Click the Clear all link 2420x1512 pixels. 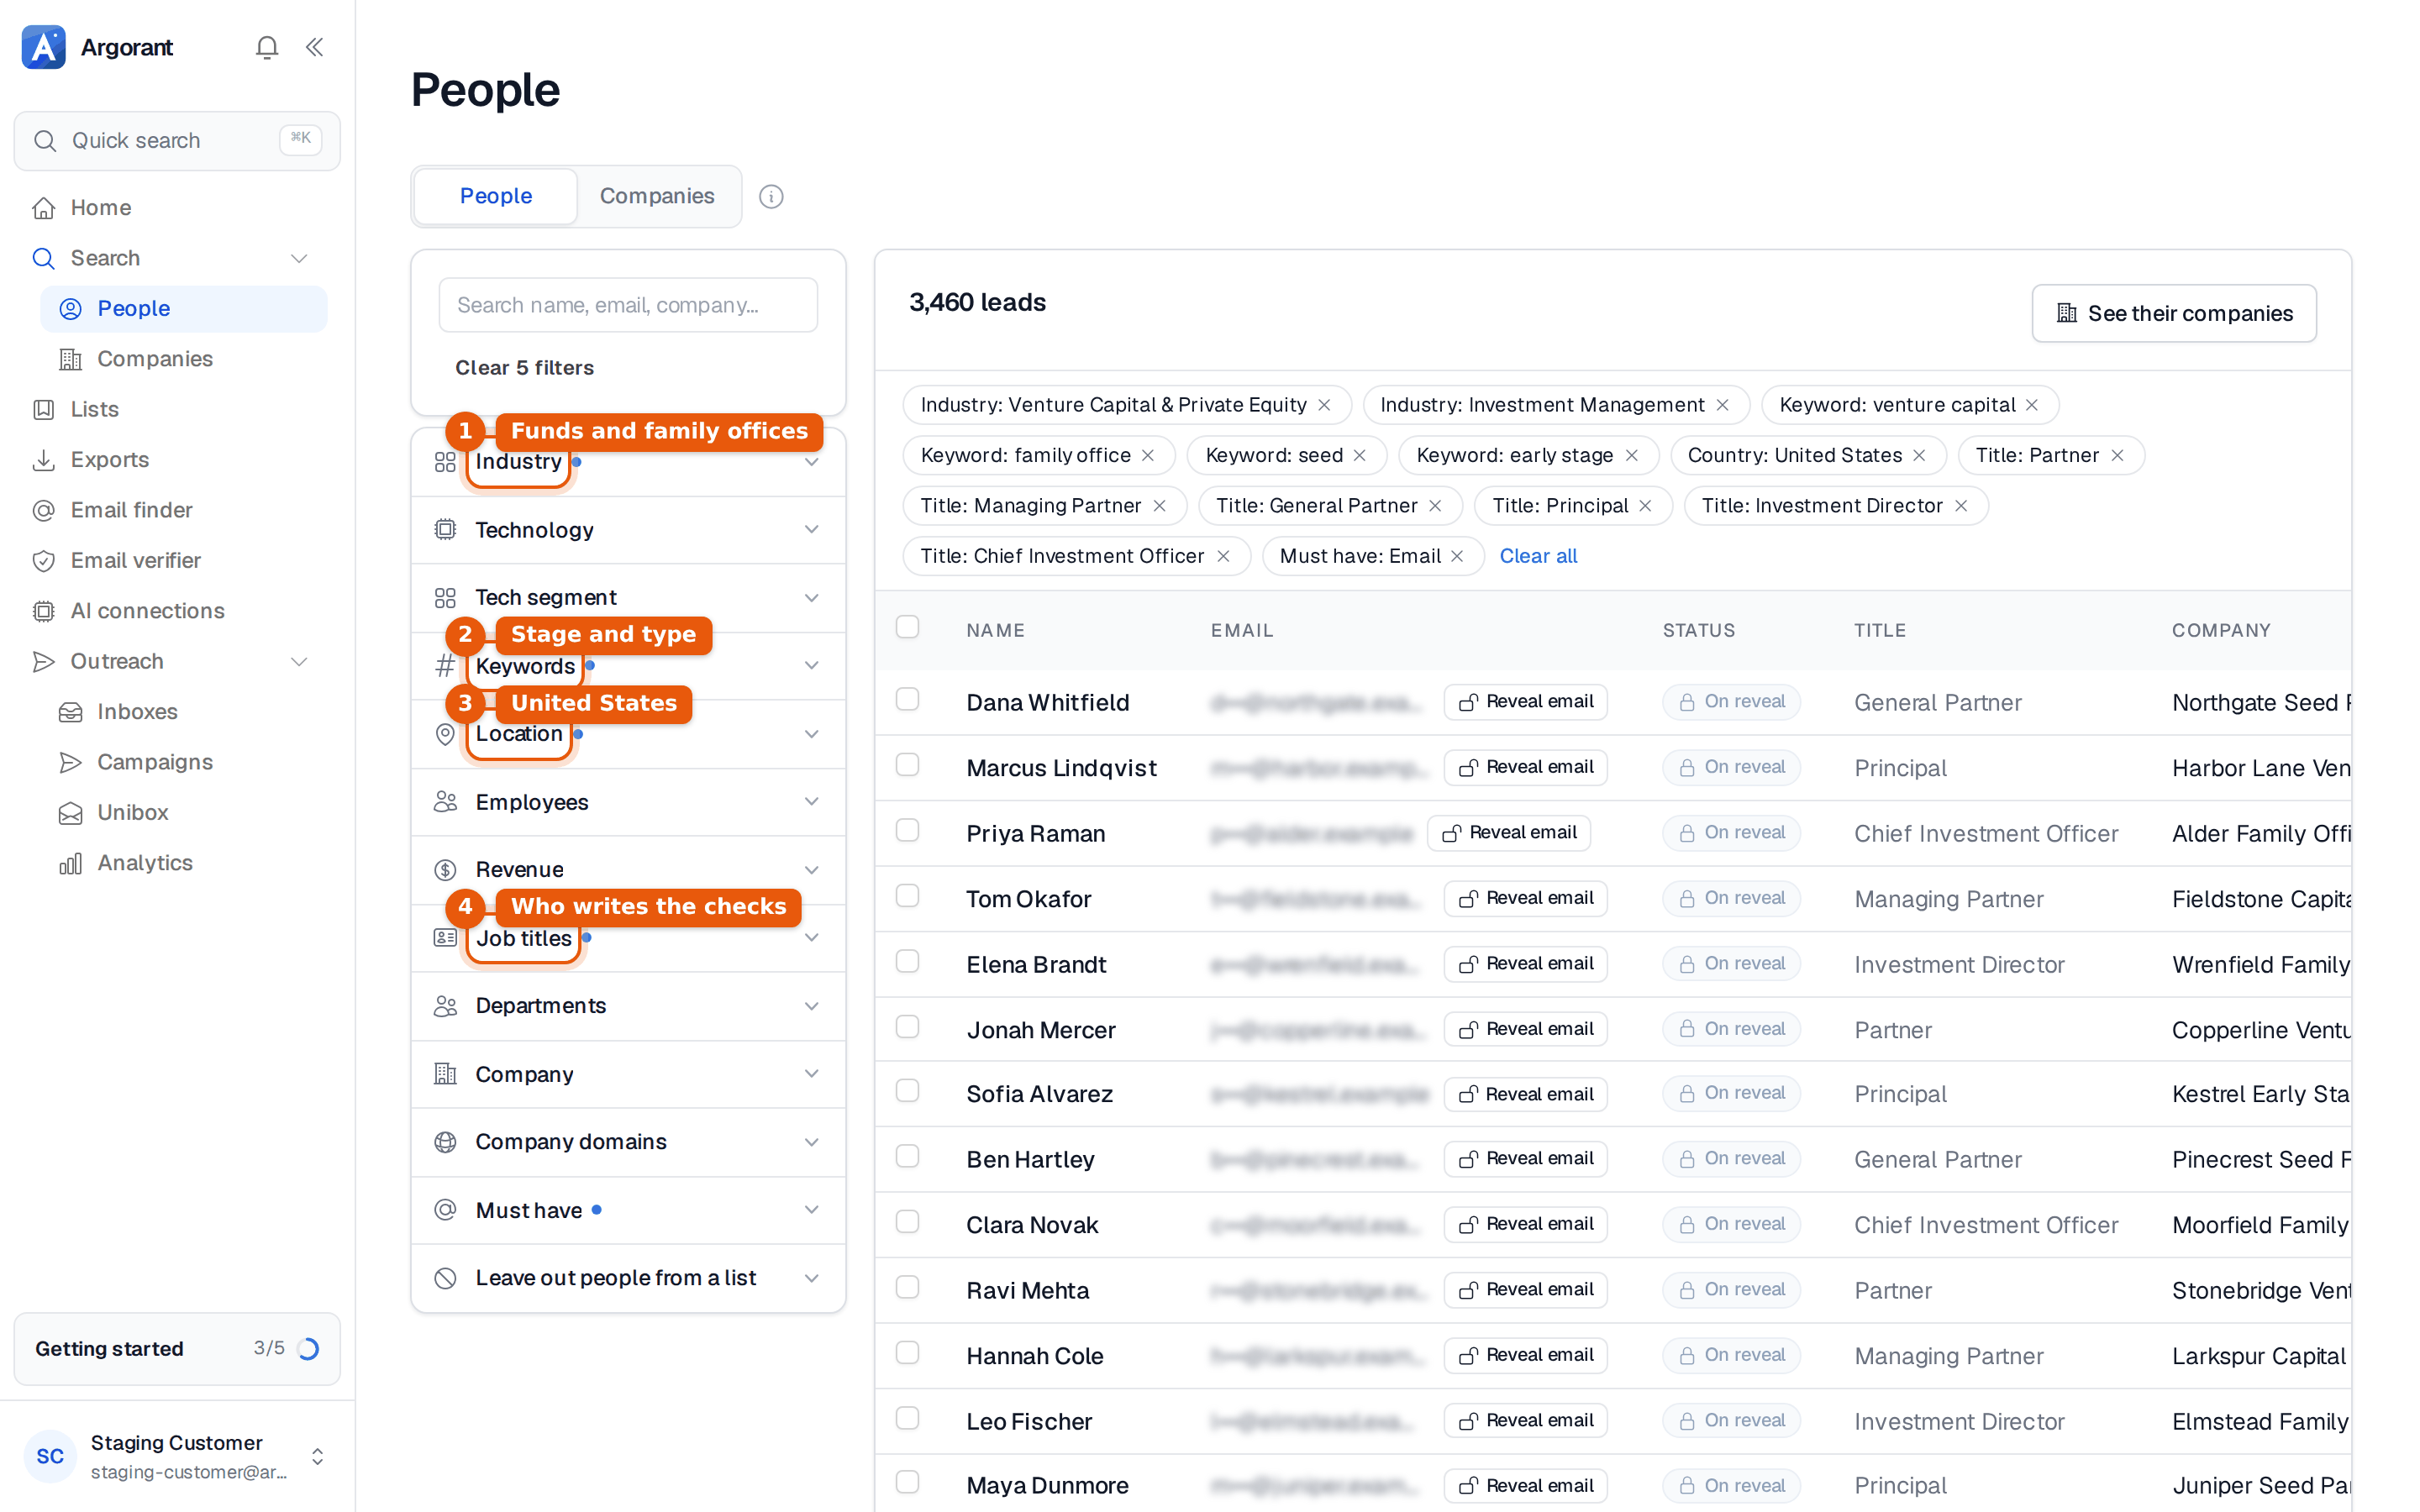coord(1538,556)
